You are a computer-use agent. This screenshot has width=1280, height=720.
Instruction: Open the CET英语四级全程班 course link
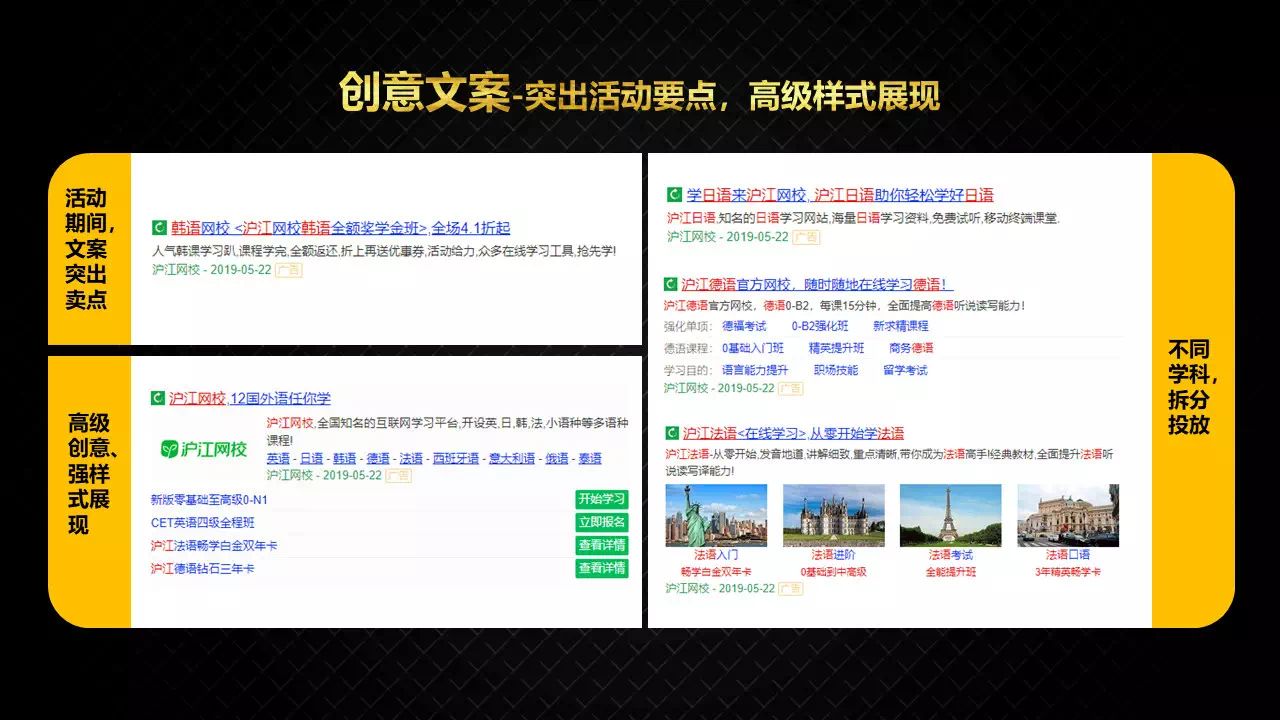[x=202, y=522]
